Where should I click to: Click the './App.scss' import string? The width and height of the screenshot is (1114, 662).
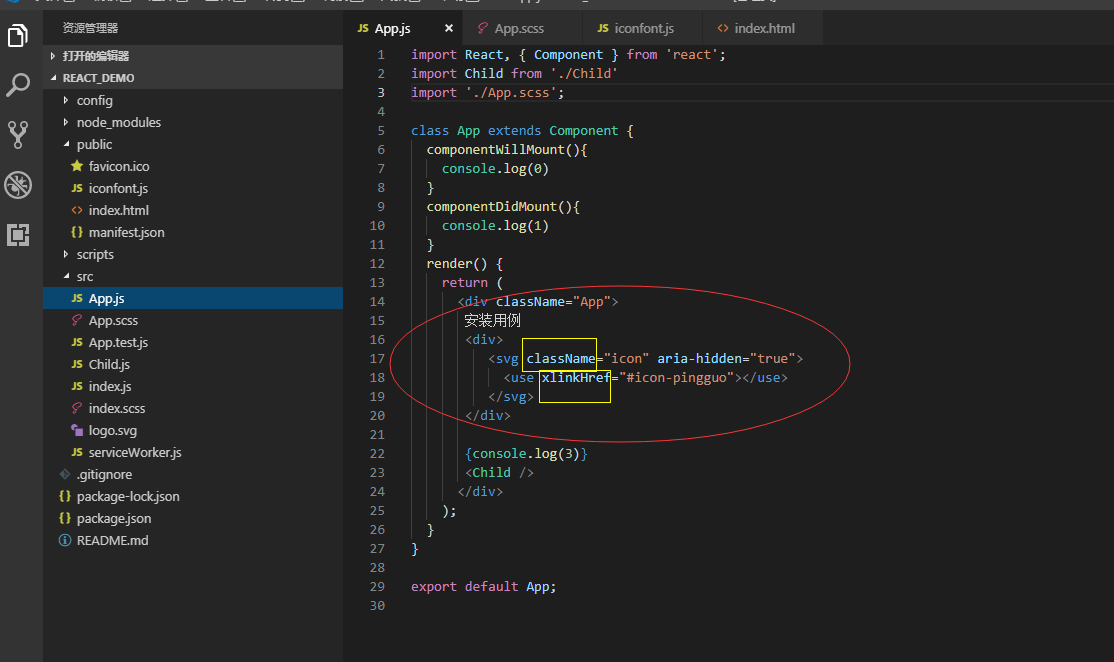click(x=511, y=93)
